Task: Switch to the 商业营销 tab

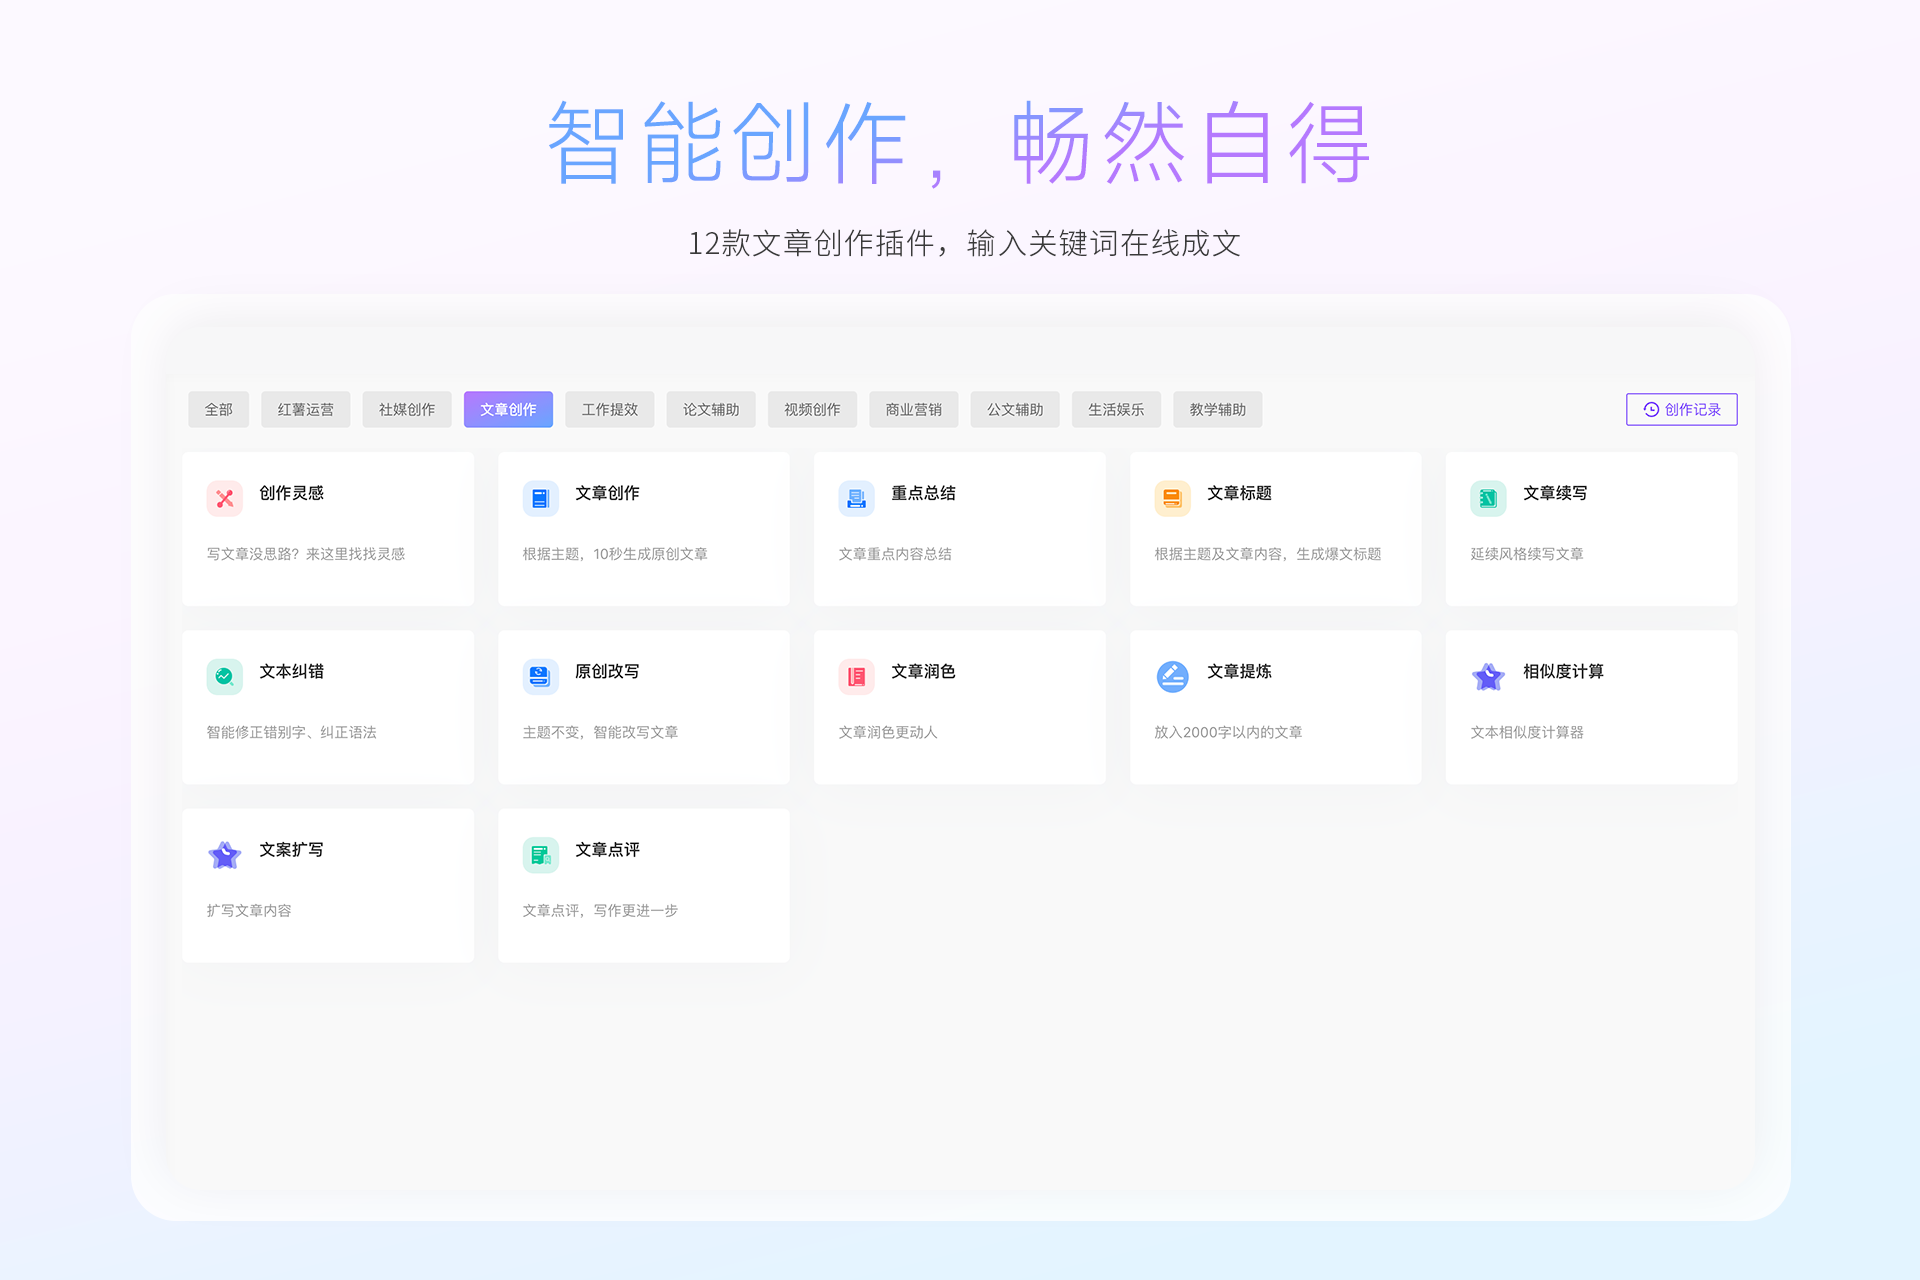Action: [x=913, y=410]
